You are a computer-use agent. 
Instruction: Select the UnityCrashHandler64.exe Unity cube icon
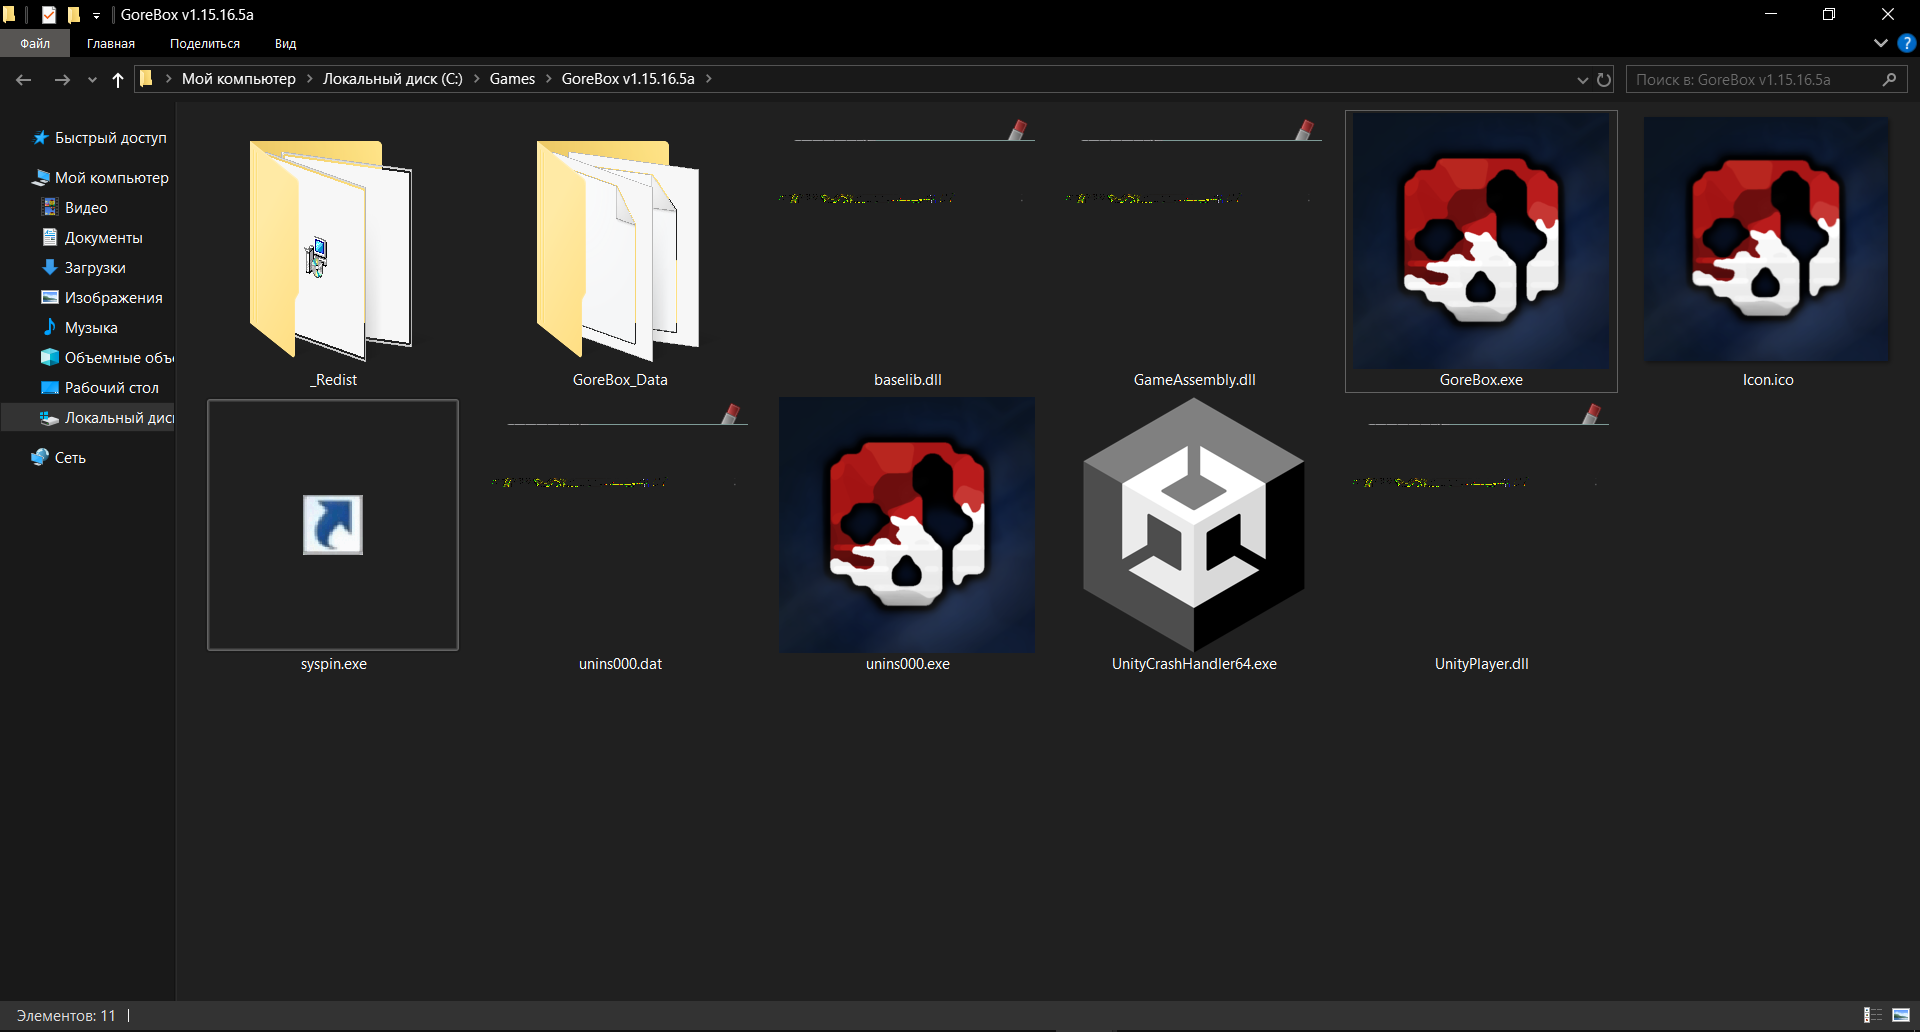coord(1194,525)
